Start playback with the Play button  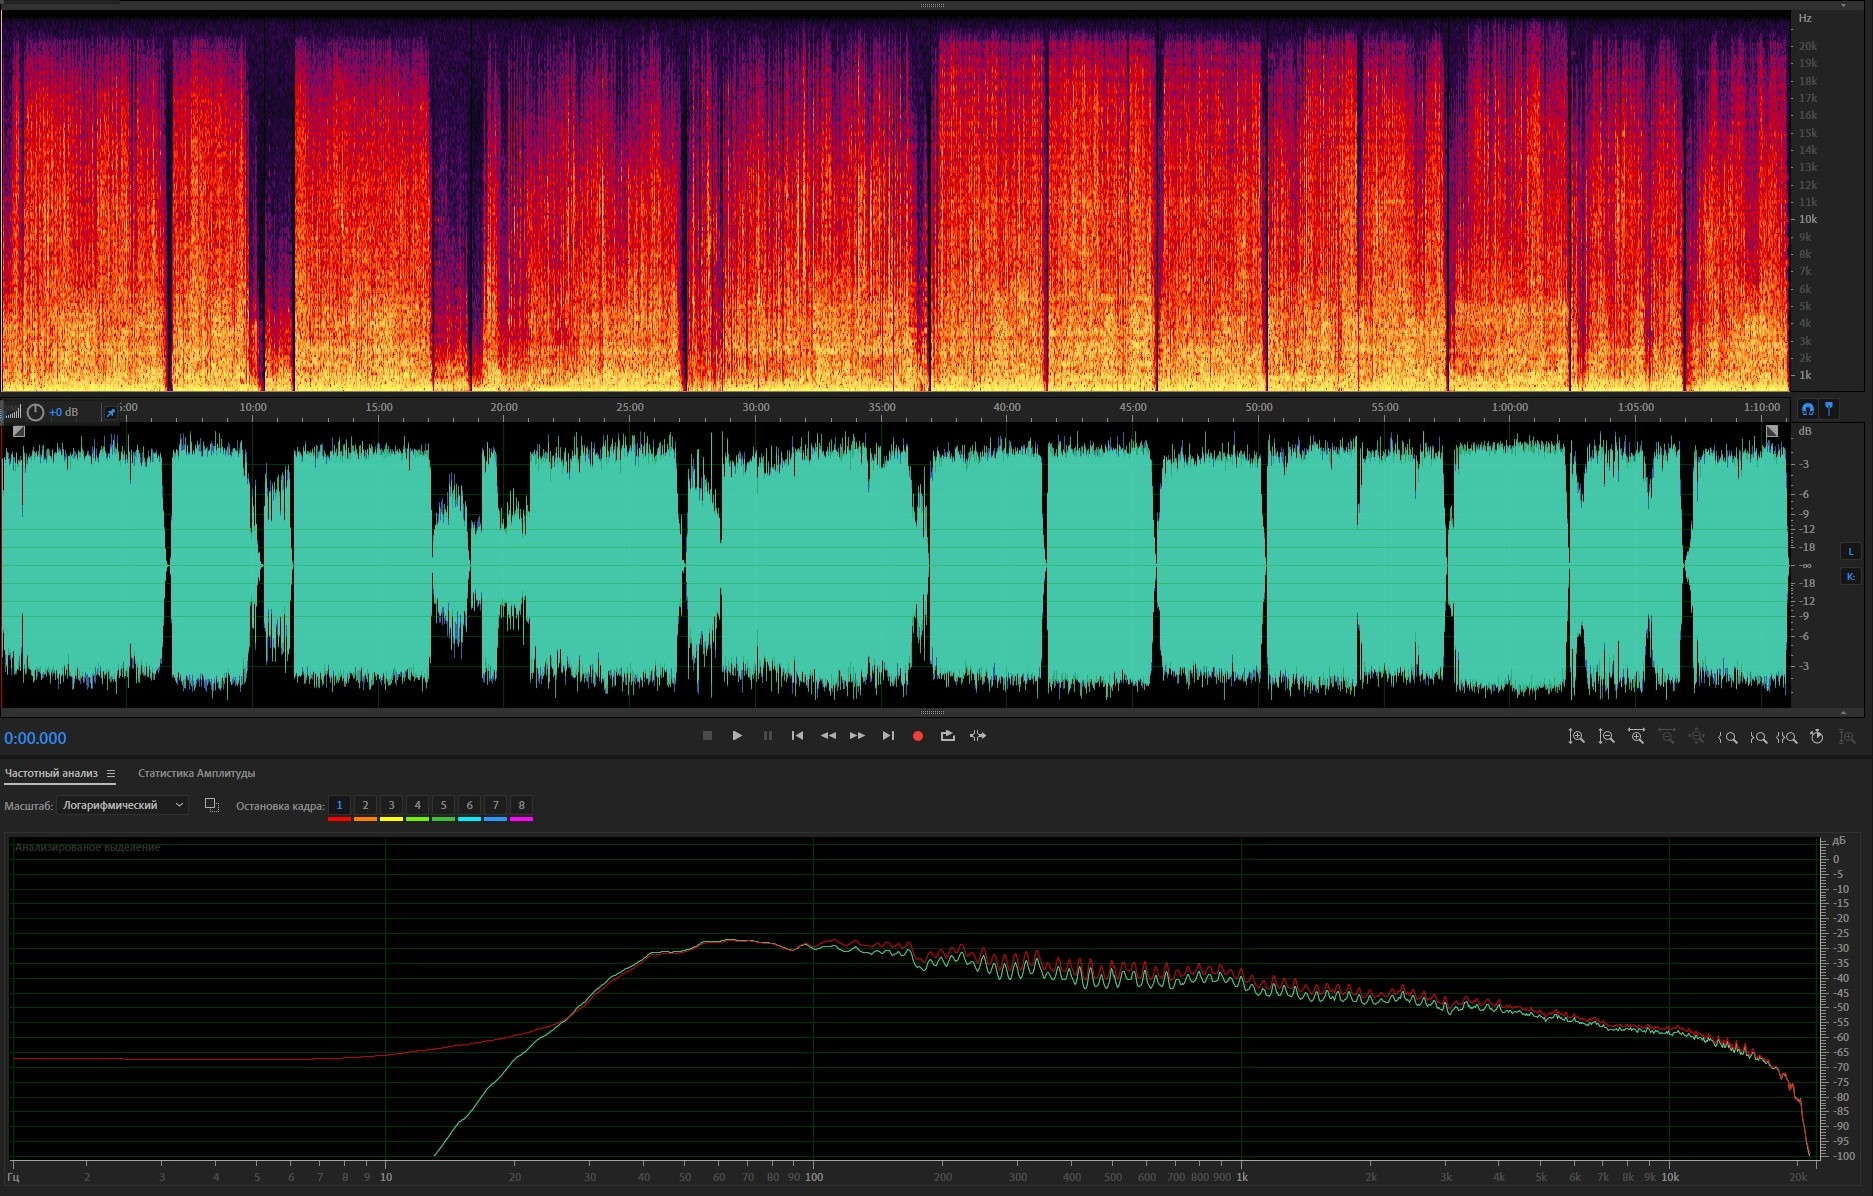(x=737, y=736)
